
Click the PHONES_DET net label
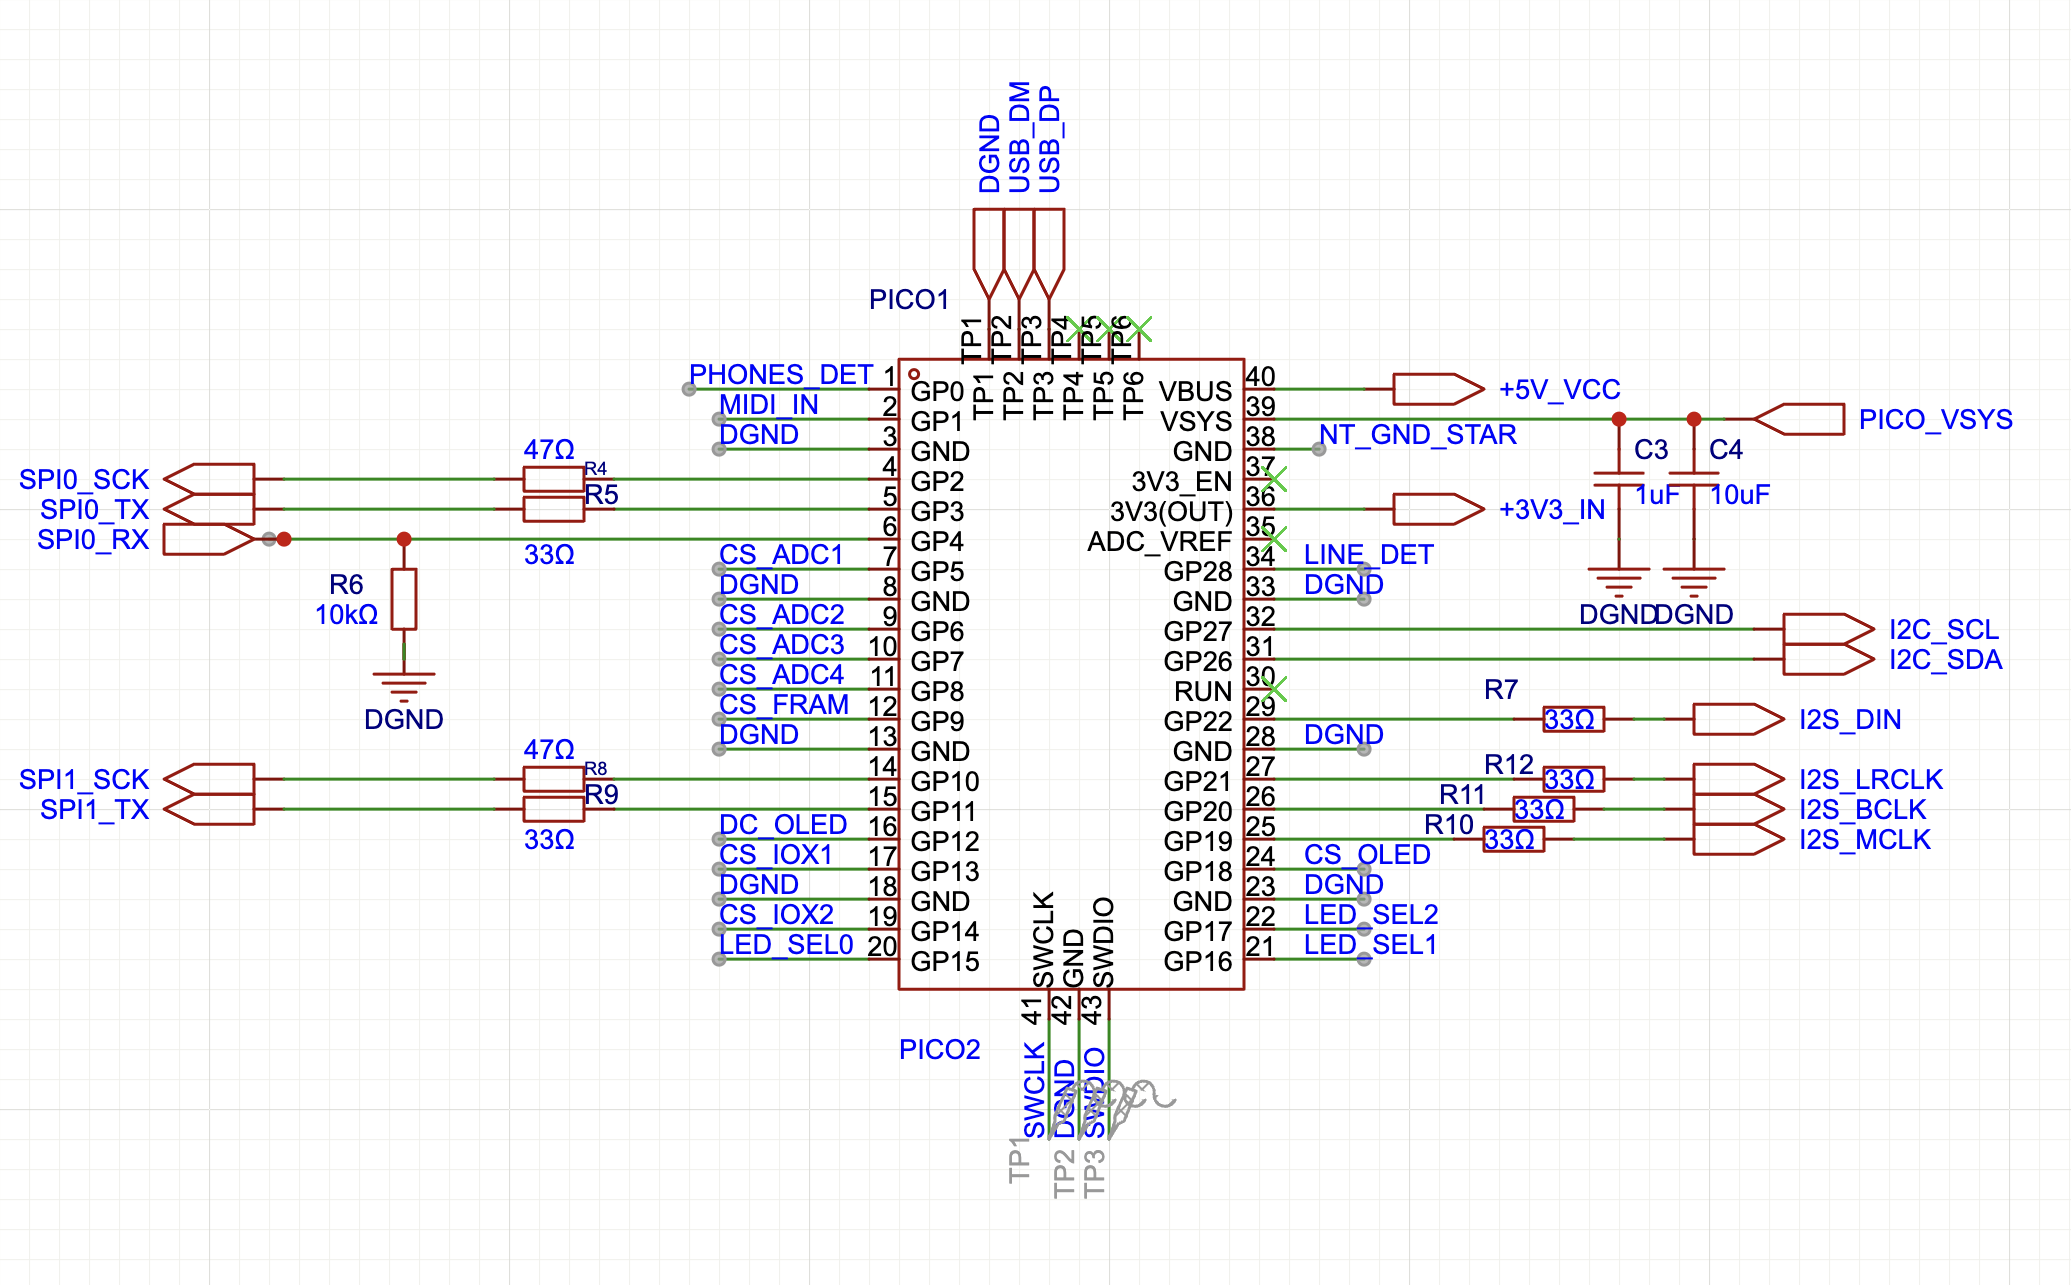click(x=780, y=375)
